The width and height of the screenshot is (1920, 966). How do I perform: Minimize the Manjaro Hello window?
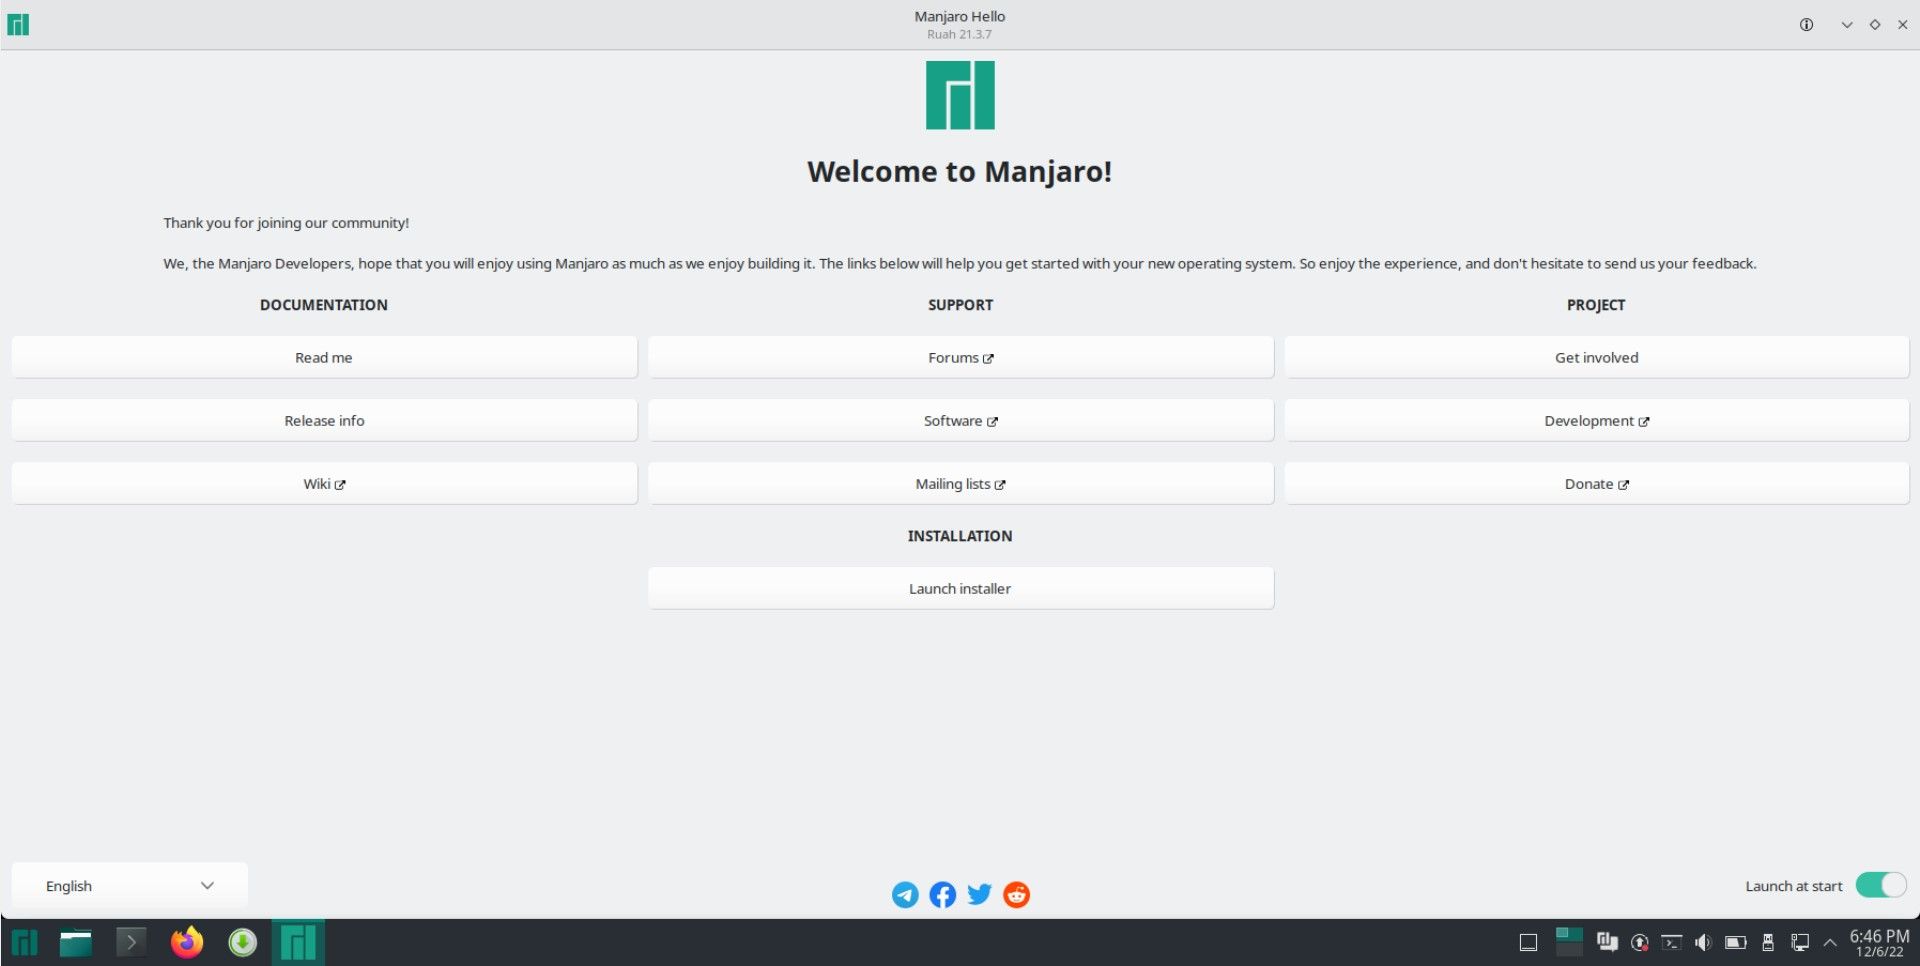[1847, 25]
